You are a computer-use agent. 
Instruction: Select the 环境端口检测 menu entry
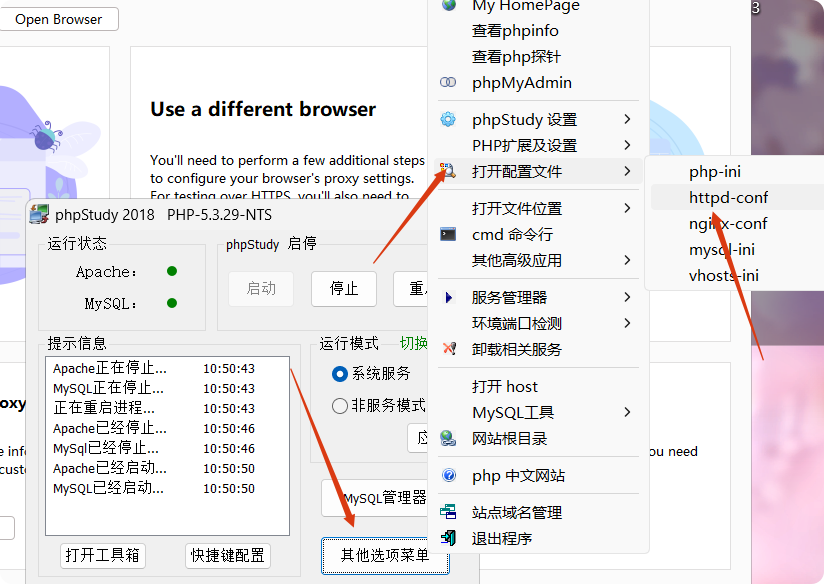[517, 323]
